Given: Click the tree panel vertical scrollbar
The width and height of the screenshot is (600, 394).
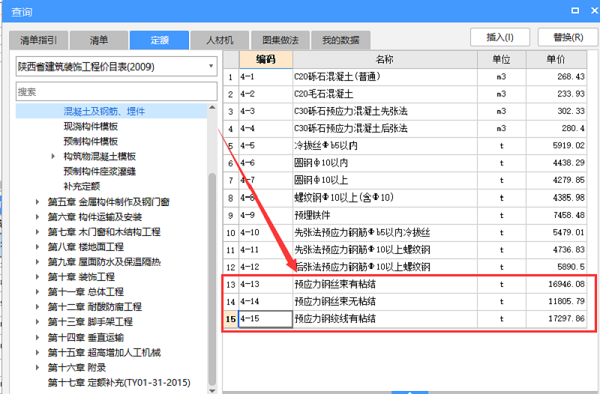Looking at the screenshot, I should click(212, 279).
